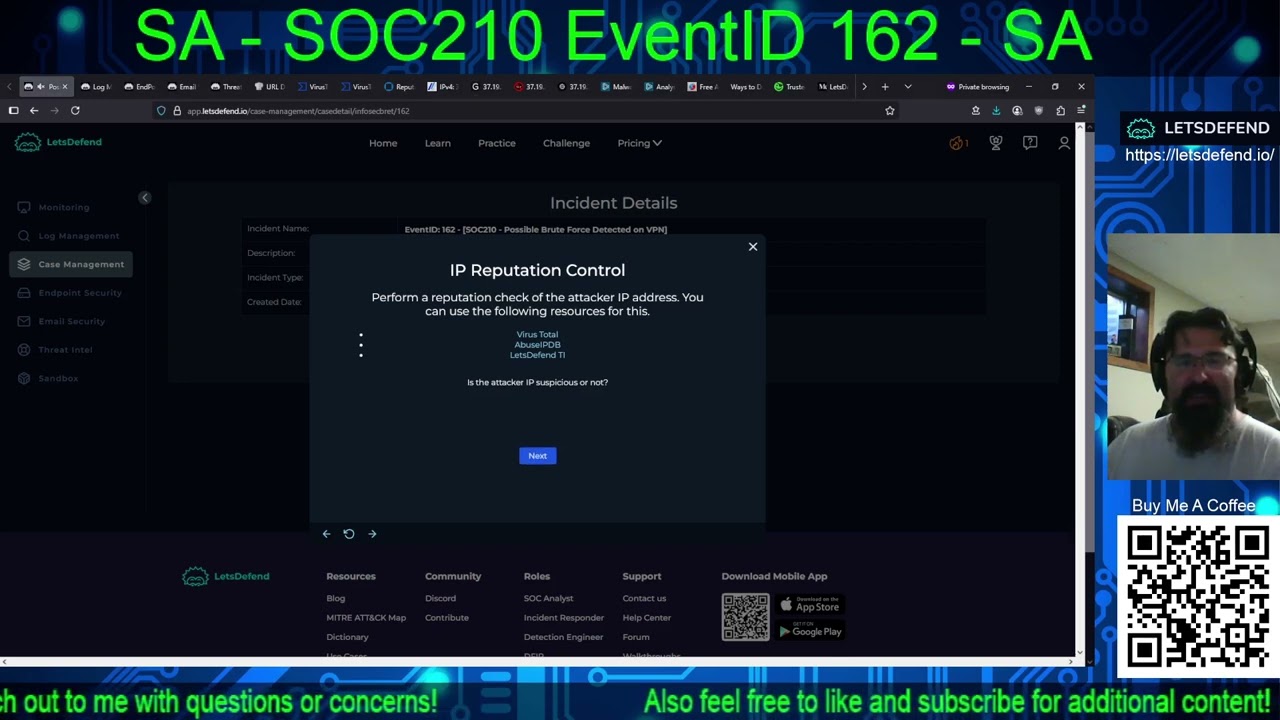Reload the page with refresh icon
This screenshot has height=720, width=1280.
point(75,111)
